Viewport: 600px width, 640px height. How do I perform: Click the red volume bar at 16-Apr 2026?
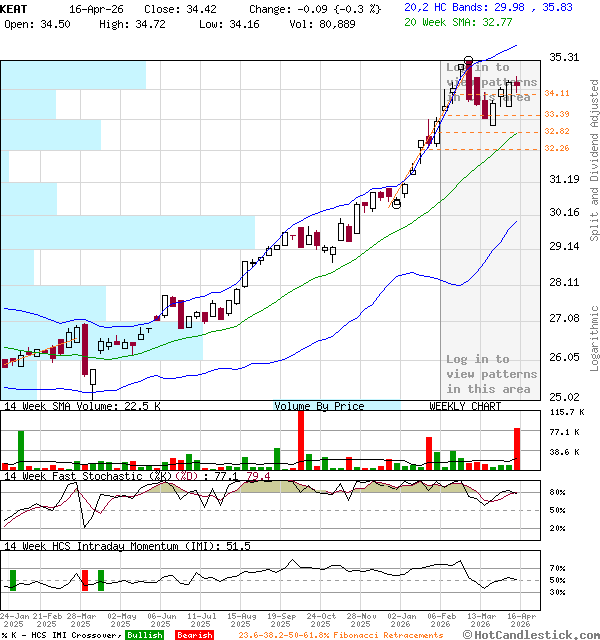[x=517, y=448]
